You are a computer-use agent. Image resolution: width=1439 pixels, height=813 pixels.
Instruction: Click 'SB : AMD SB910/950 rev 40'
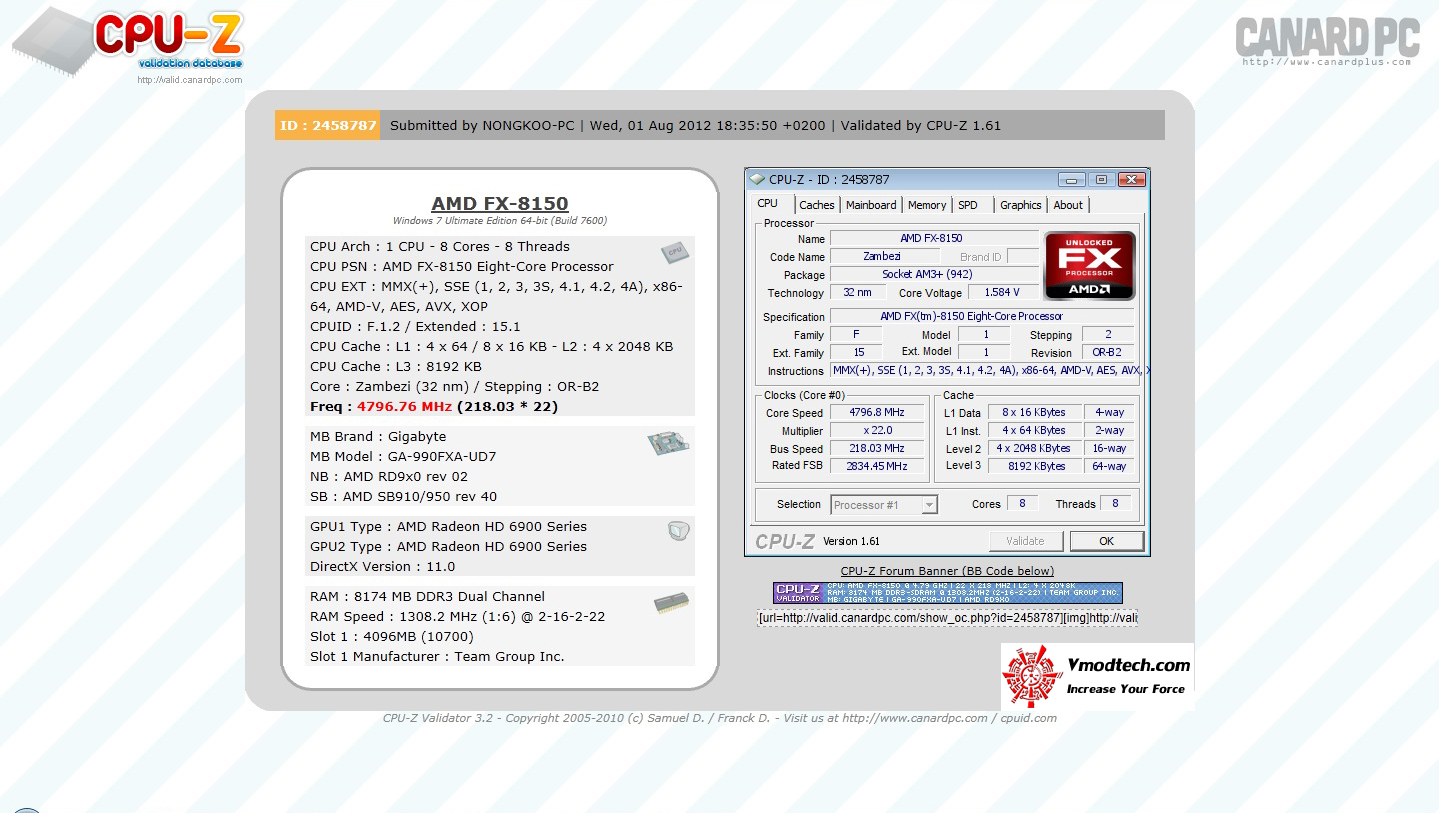click(403, 497)
